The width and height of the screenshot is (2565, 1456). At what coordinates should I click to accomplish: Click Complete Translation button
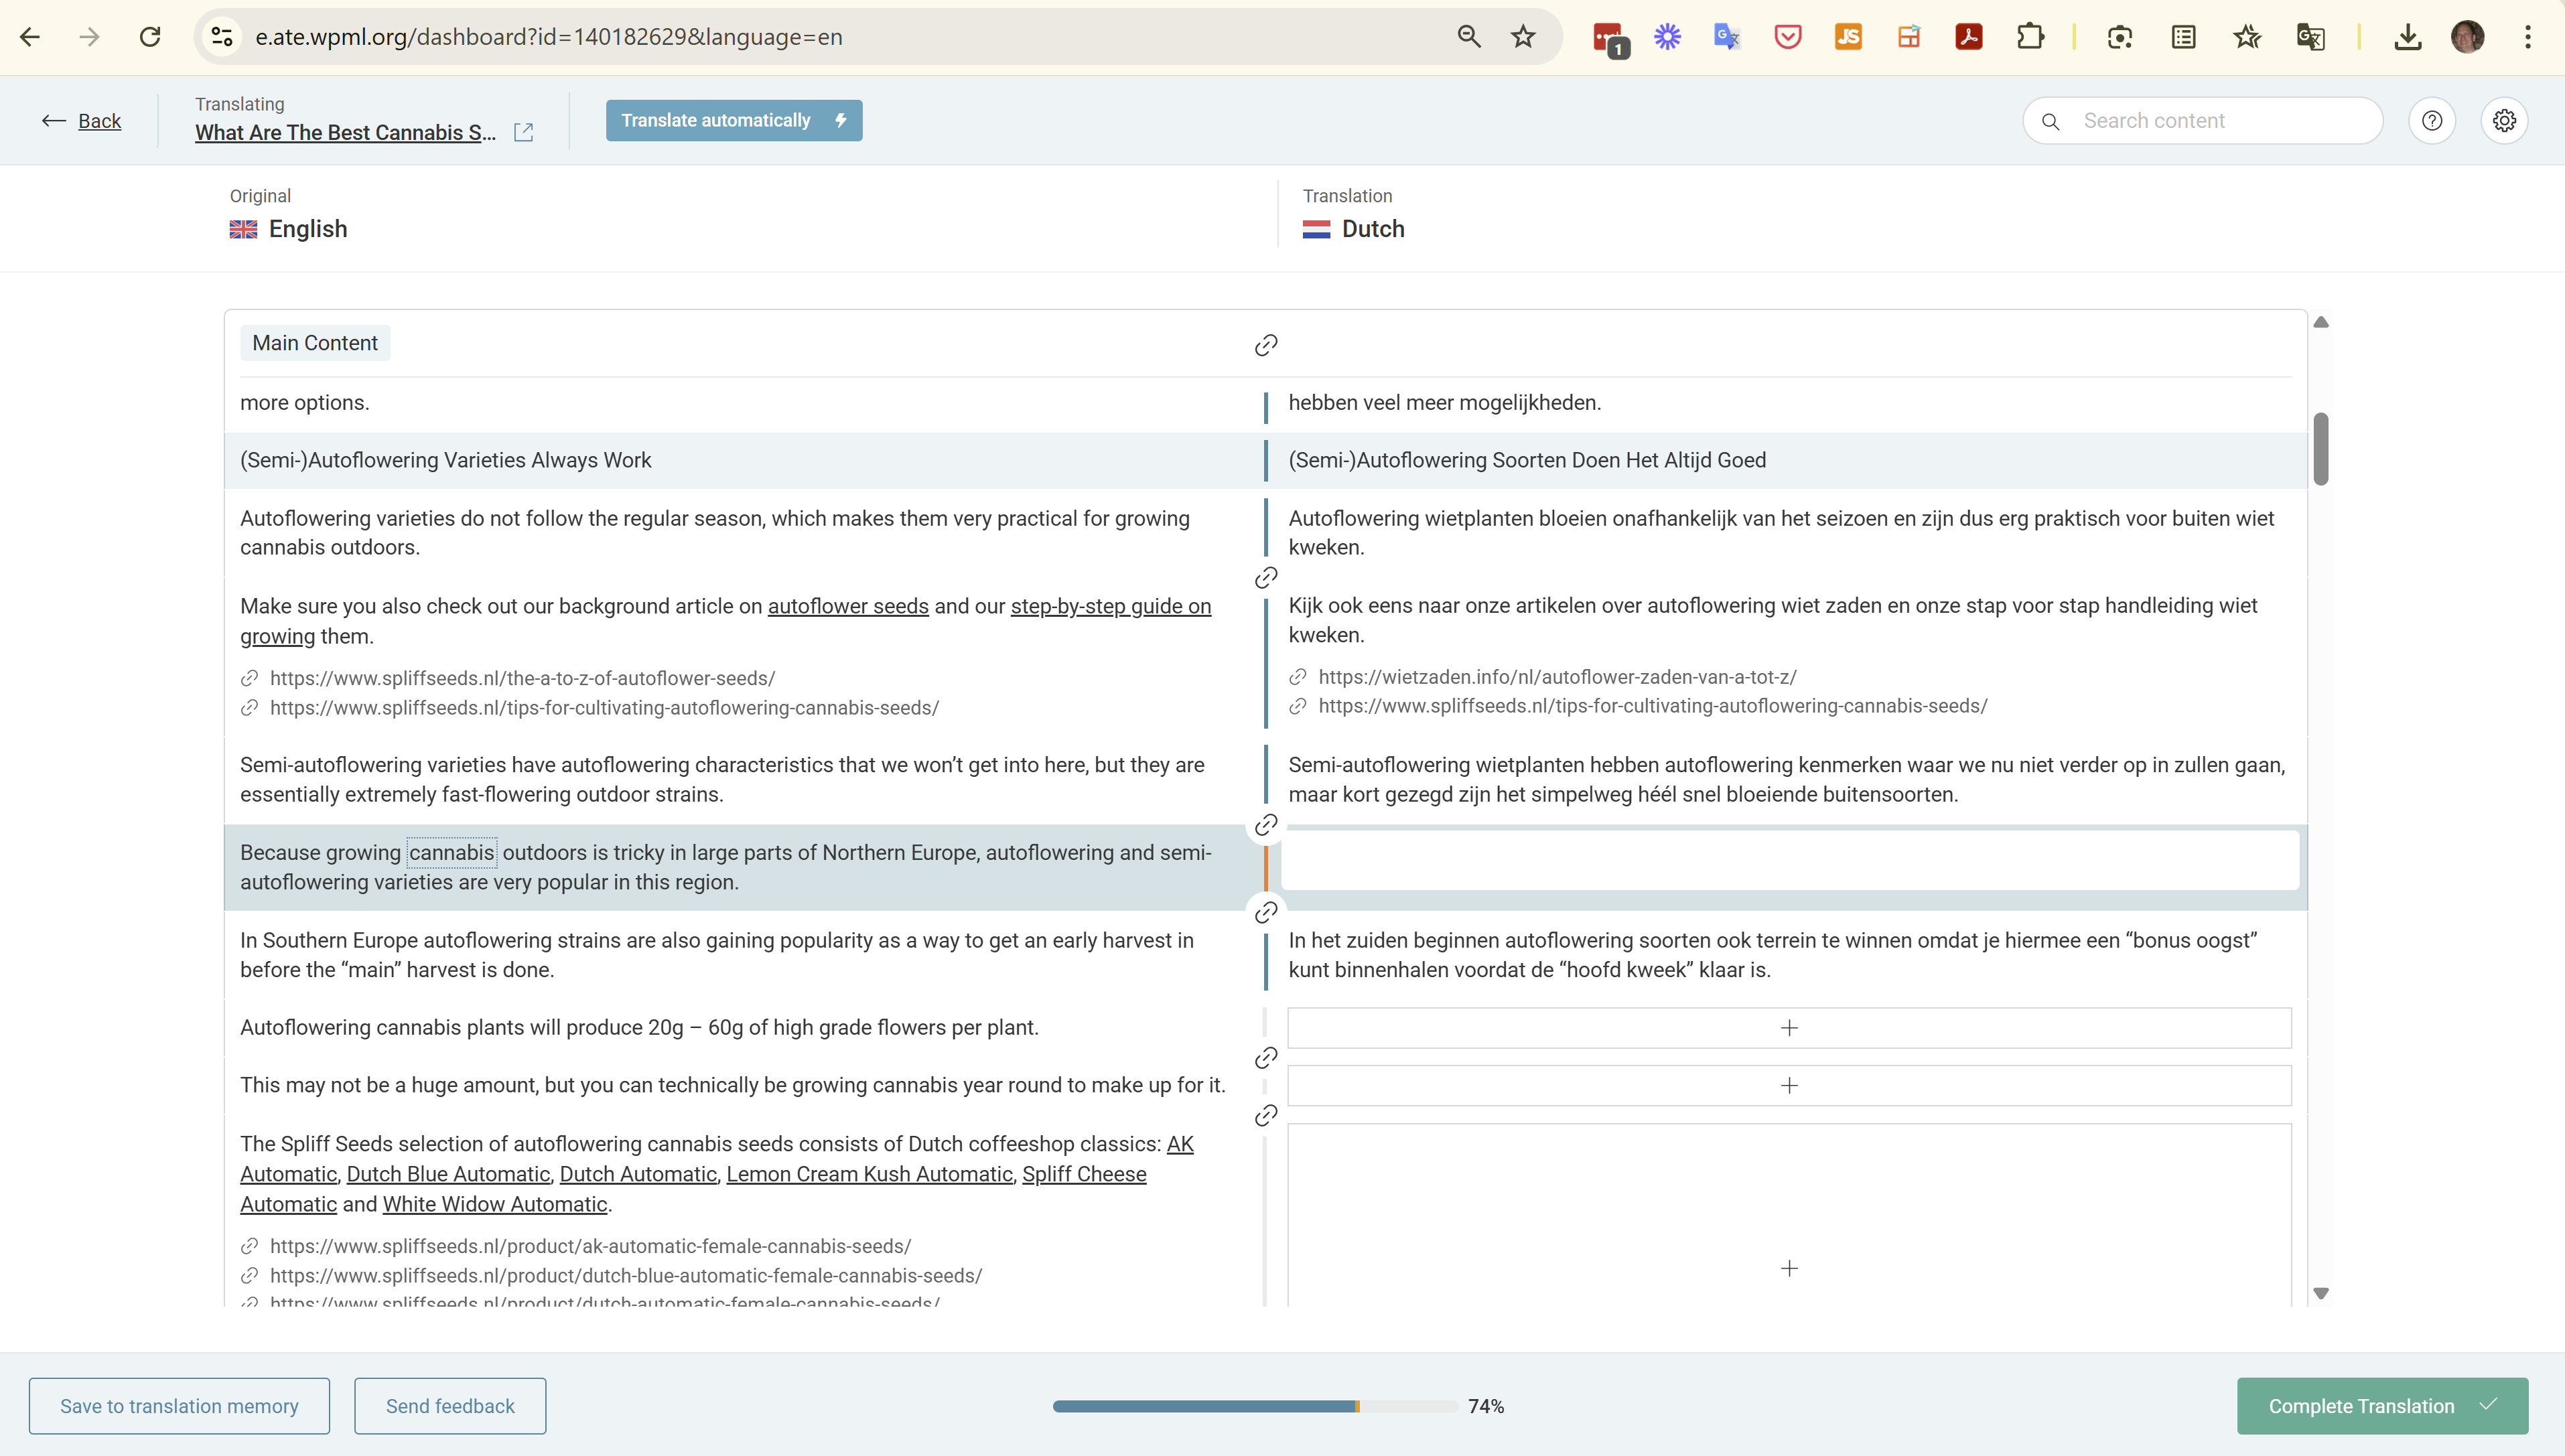click(2382, 1406)
